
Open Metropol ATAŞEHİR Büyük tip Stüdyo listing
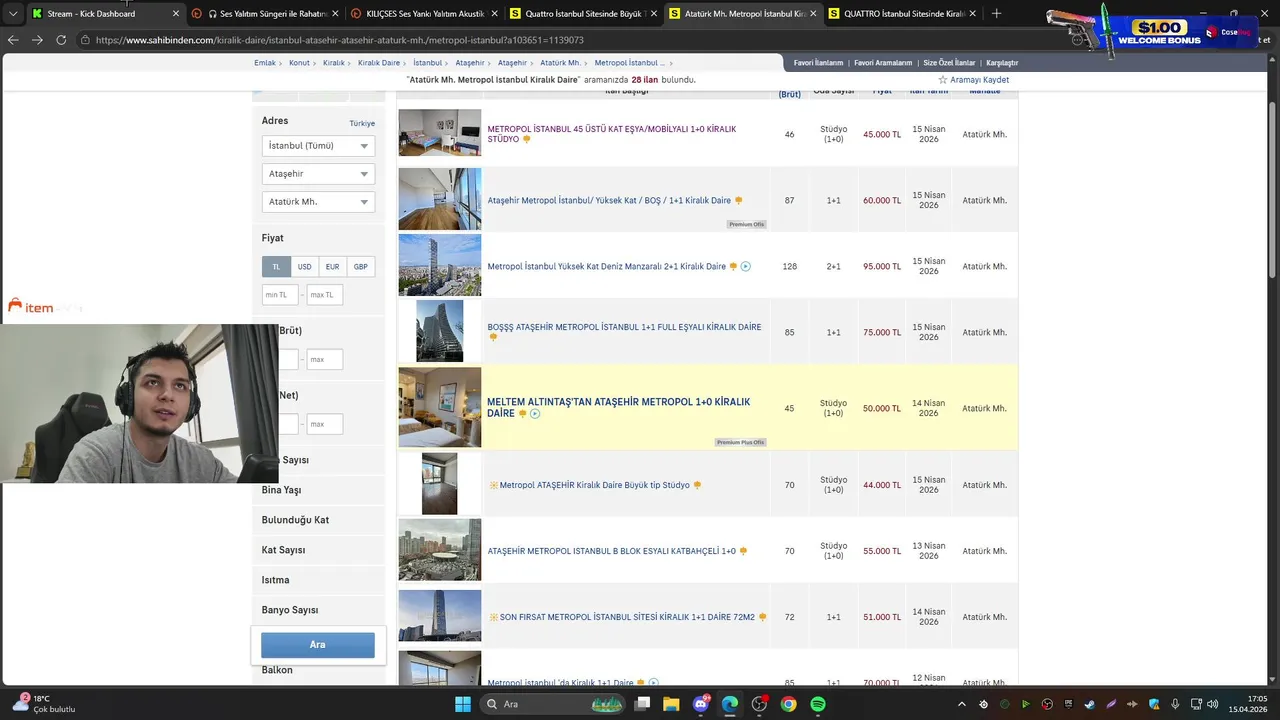tap(594, 485)
